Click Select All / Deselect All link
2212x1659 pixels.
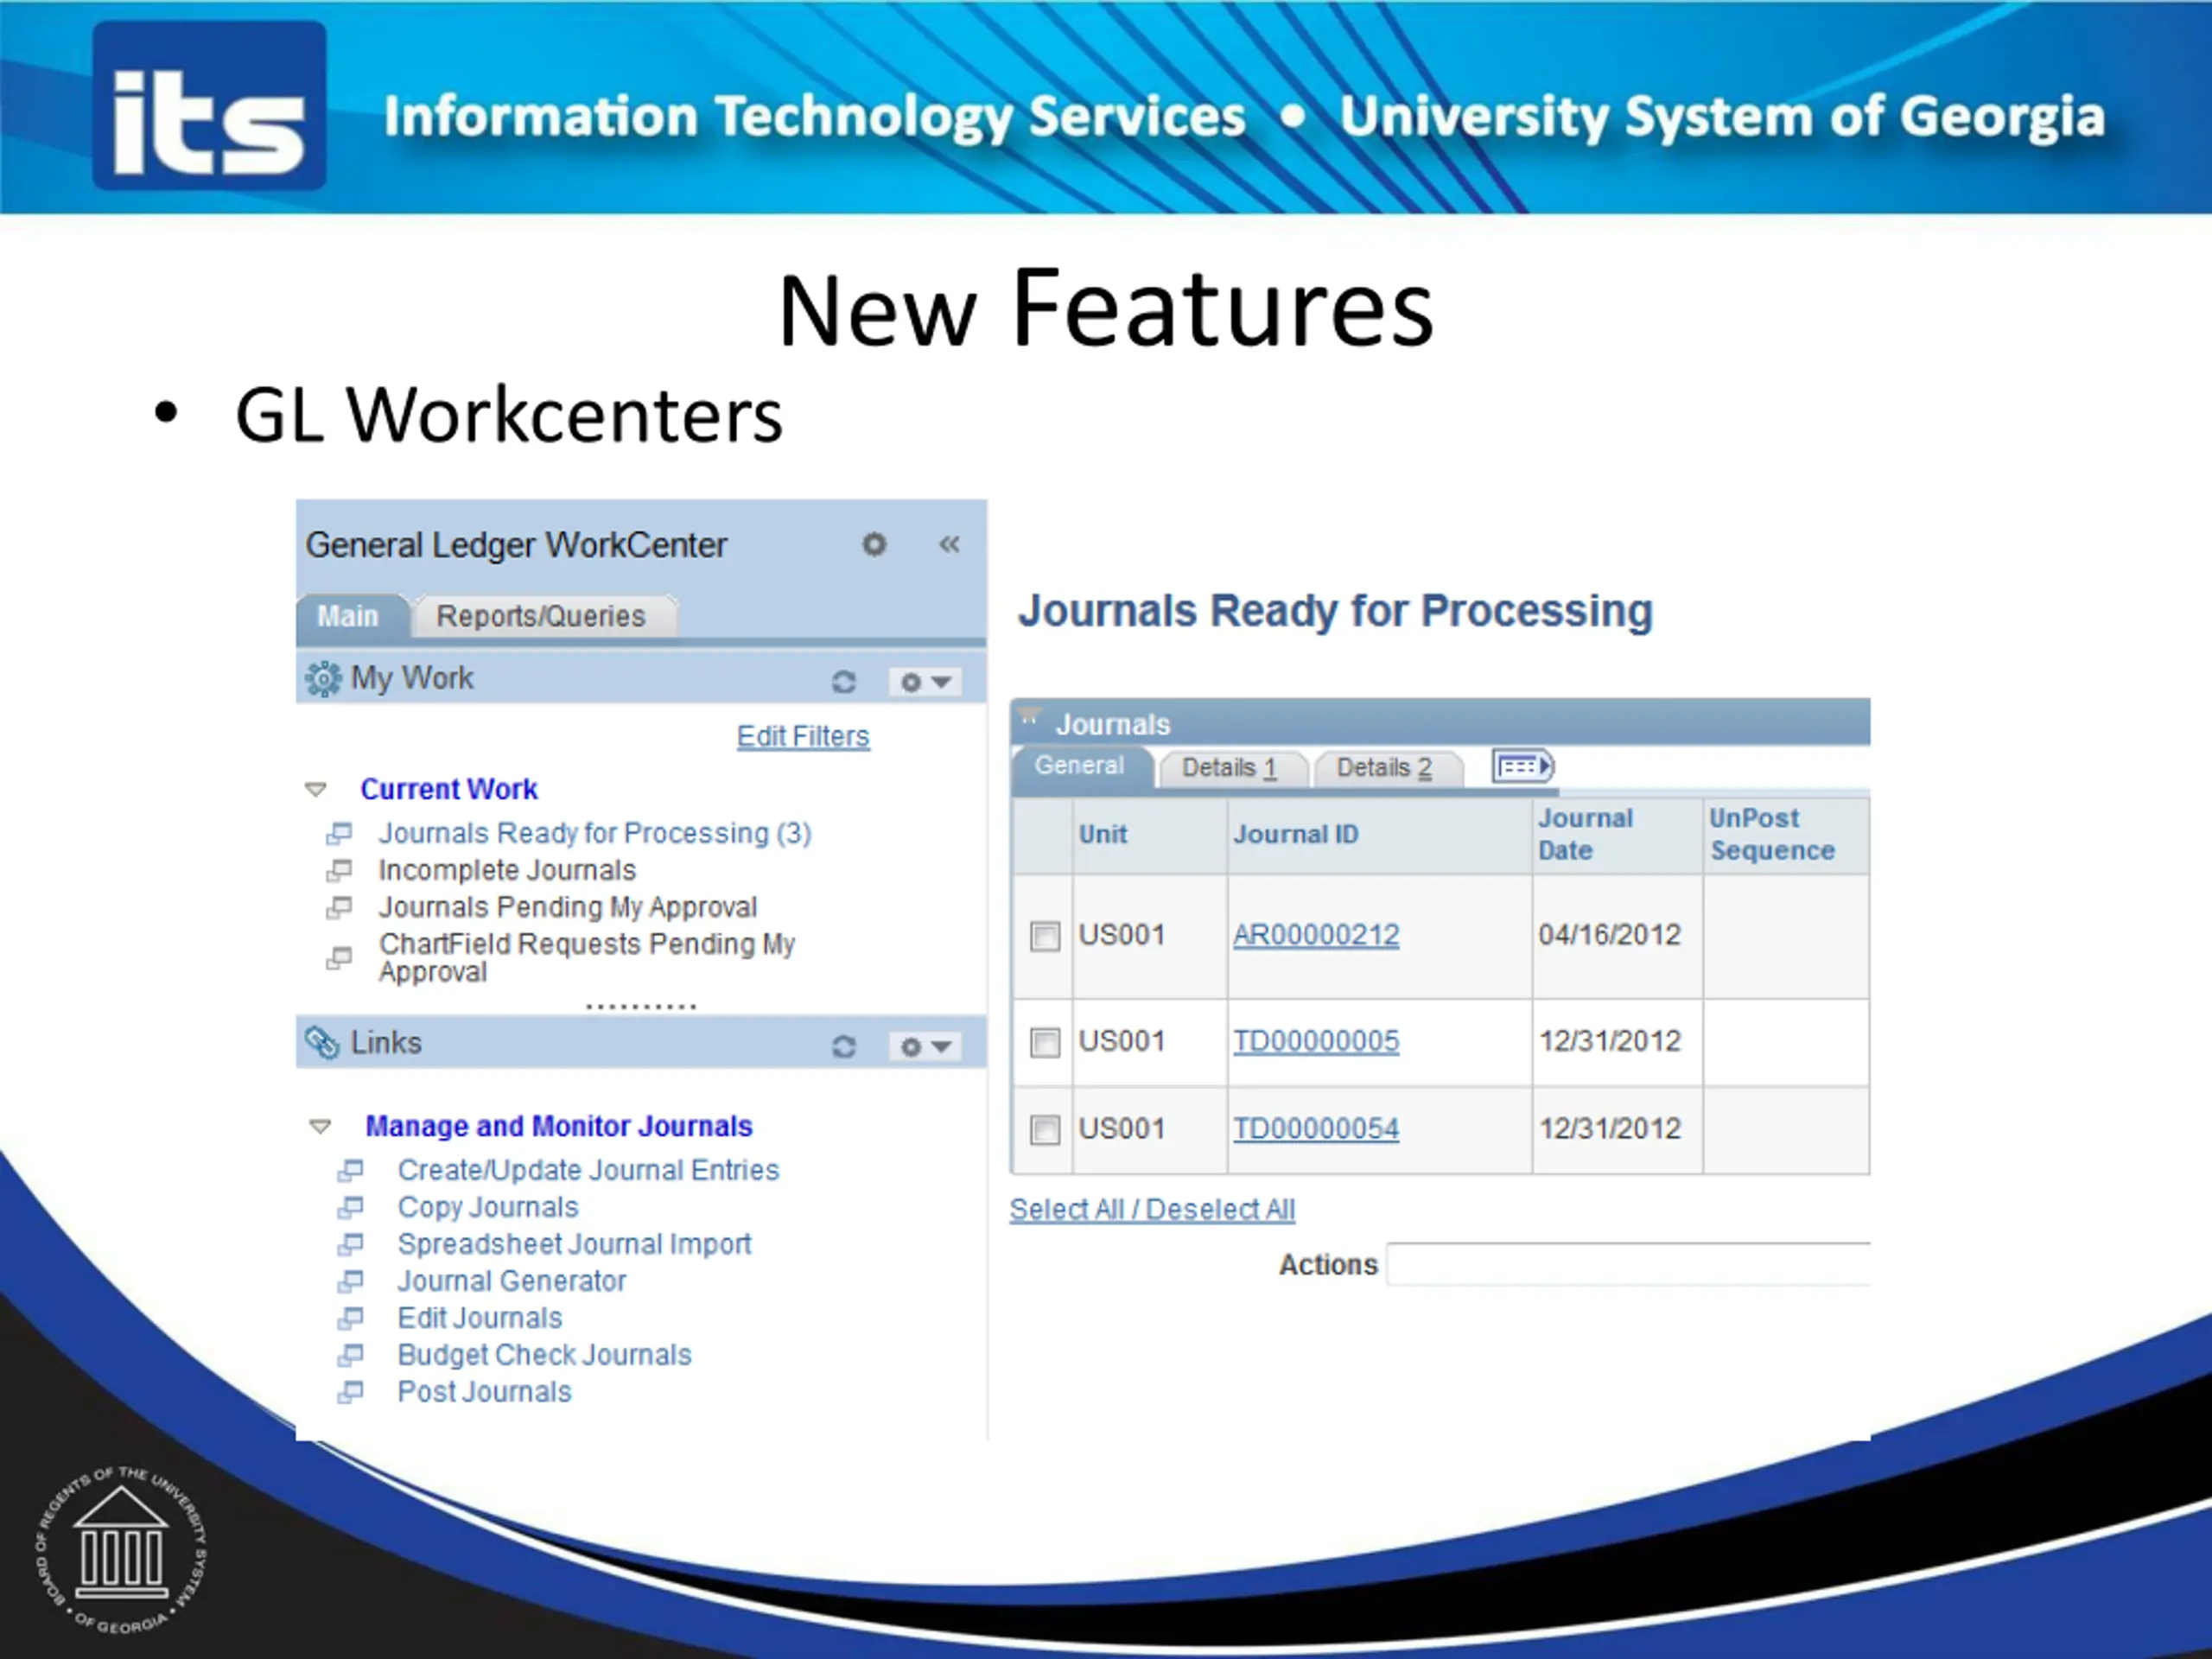point(1152,1210)
